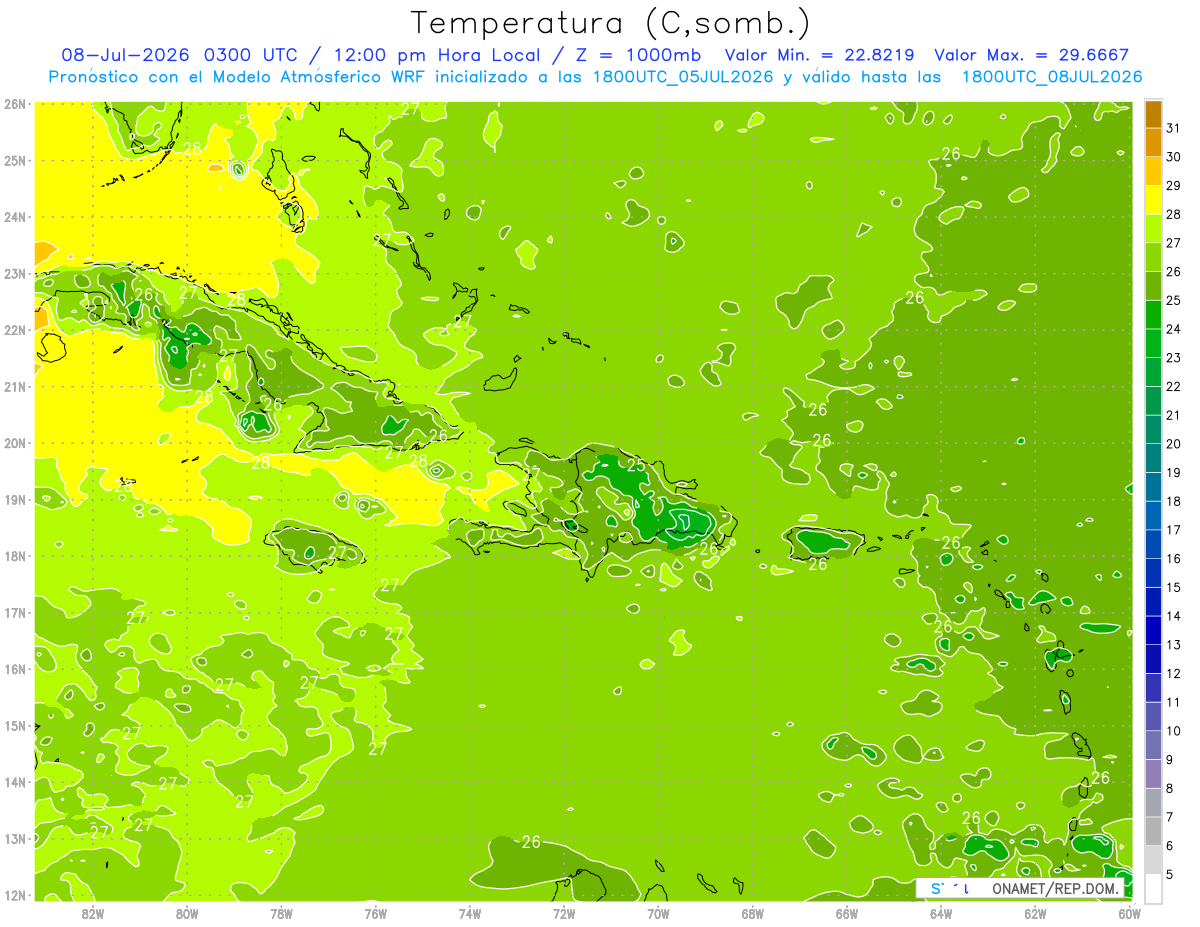Select the 18N latitude axis label

(x=15, y=556)
